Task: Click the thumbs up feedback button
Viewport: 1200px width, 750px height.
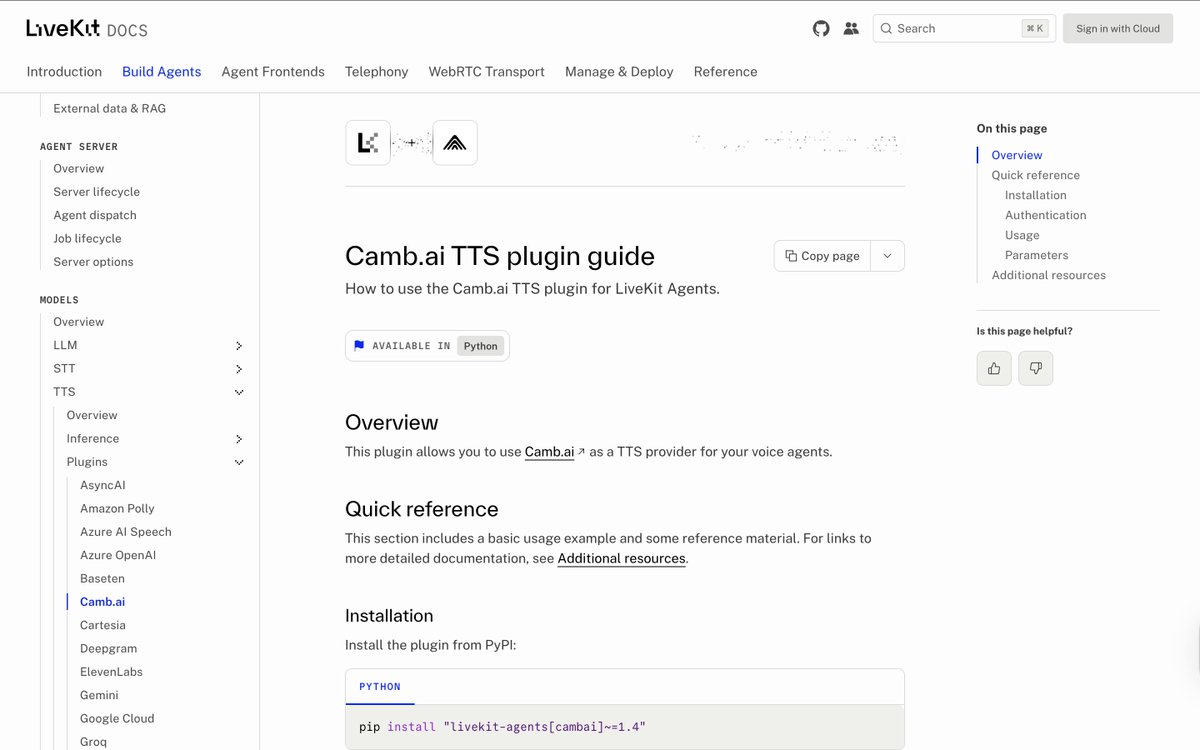Action: coord(994,368)
